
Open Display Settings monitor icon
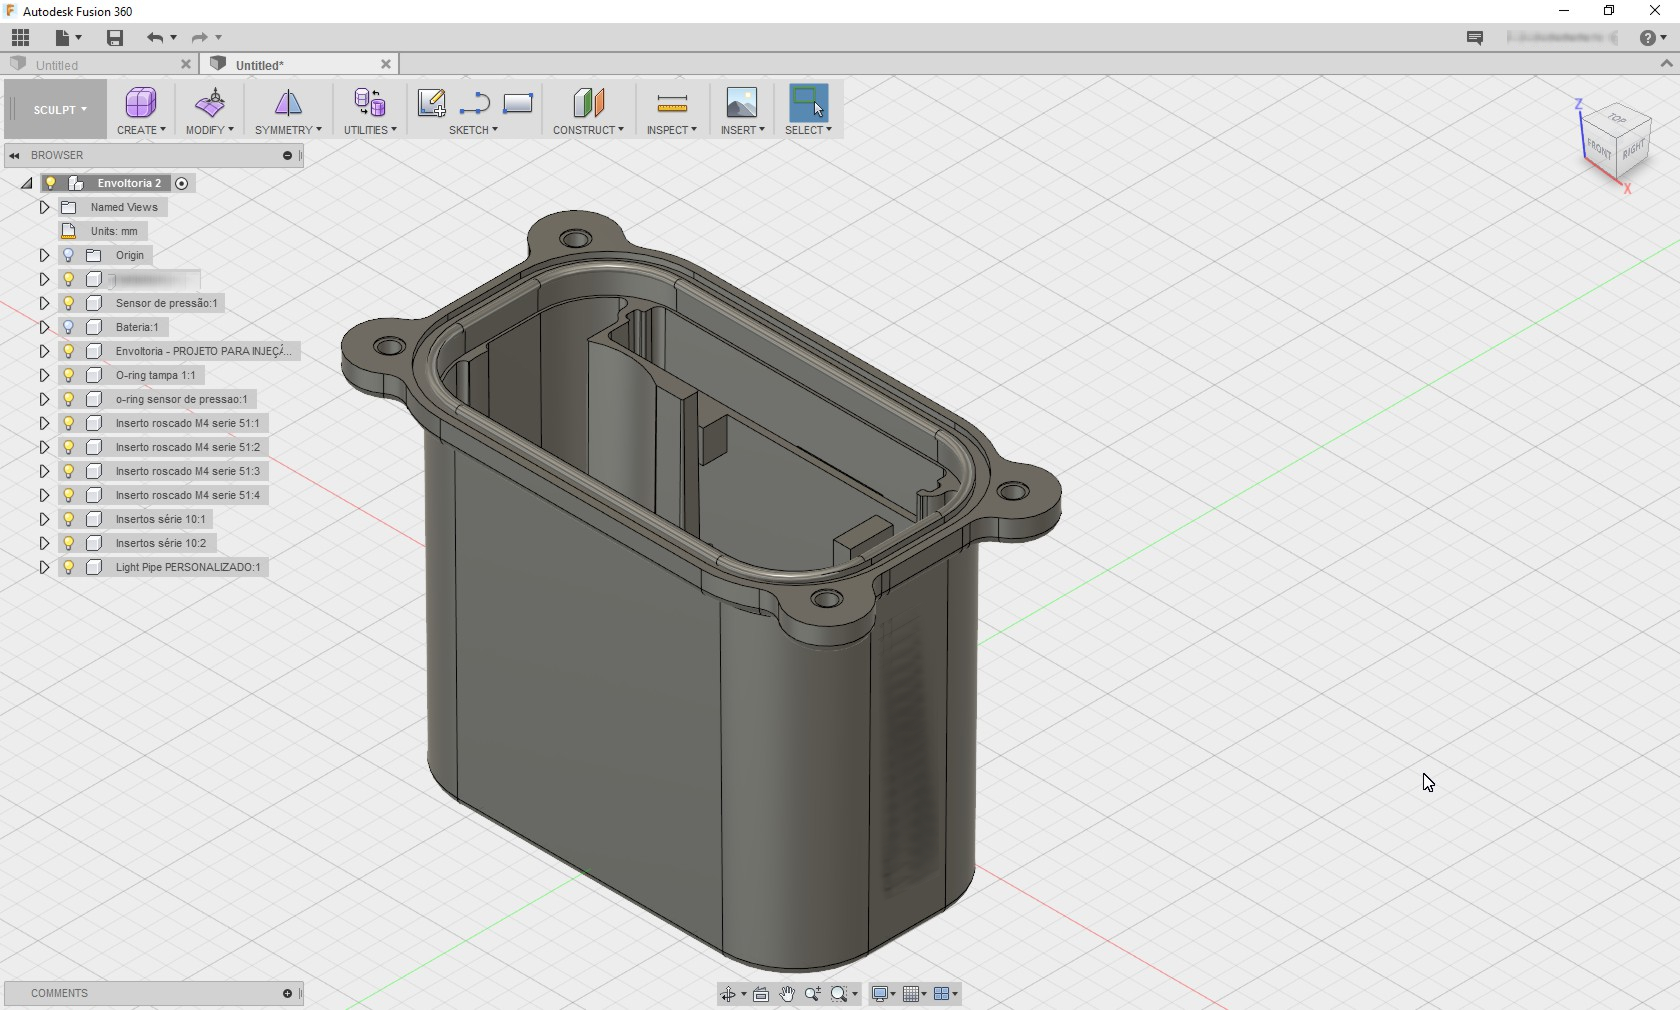click(x=880, y=994)
